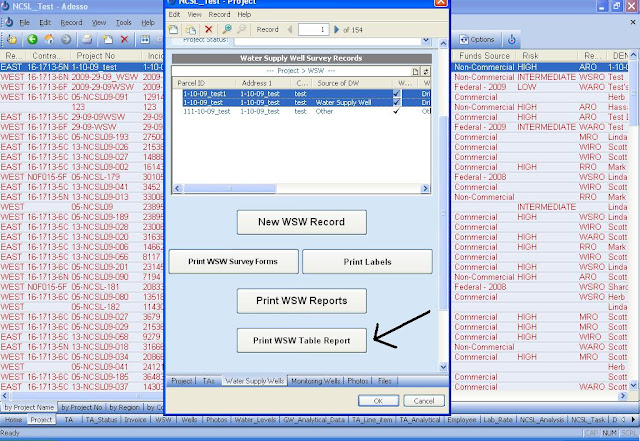Viewport: 640px width, 441px height.
Task: Switch to the Files tab in Project dialog
Action: point(384,381)
